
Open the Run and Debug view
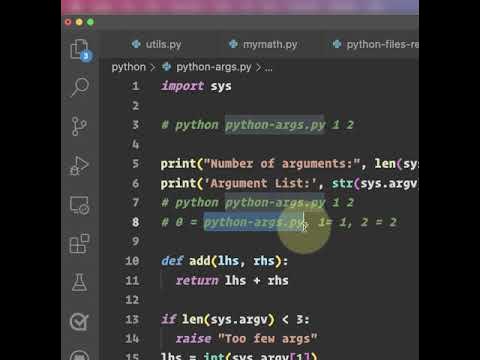(79, 166)
